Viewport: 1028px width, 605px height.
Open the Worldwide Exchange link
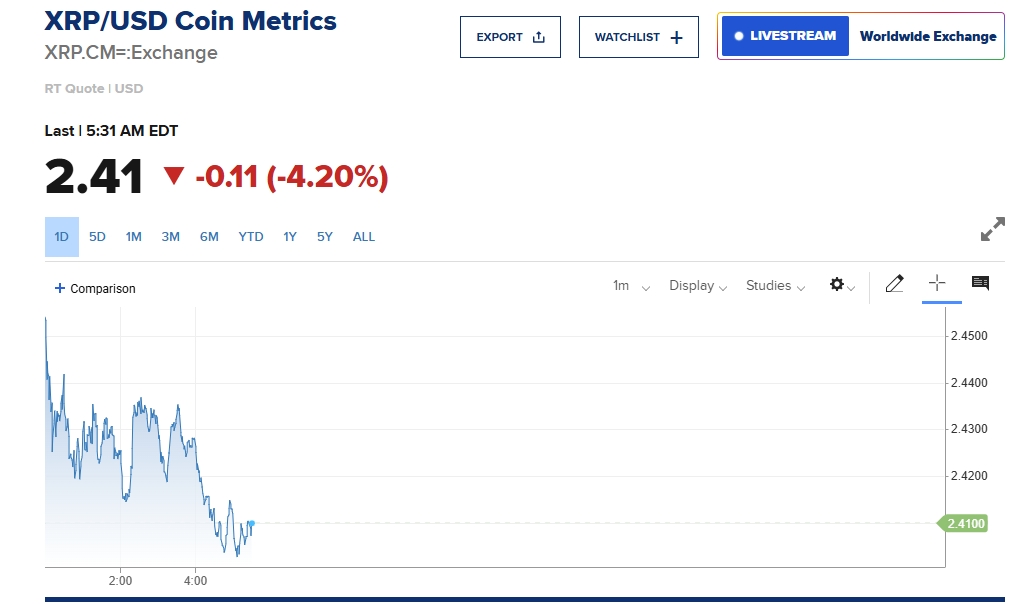coord(928,36)
